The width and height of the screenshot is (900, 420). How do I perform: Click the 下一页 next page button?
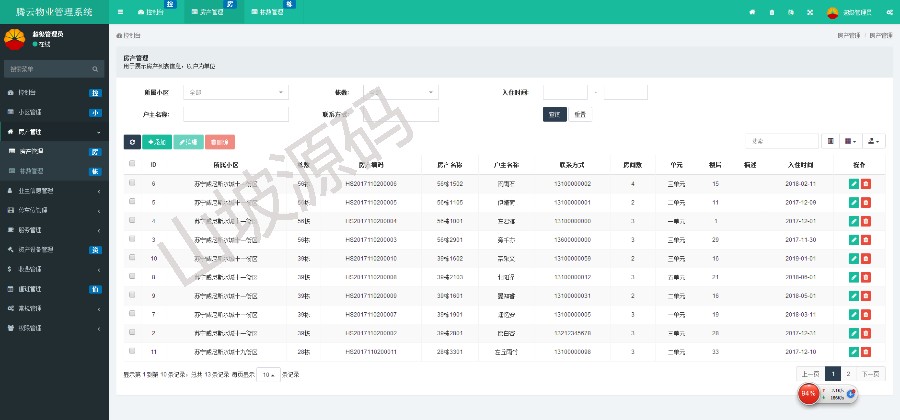point(870,374)
